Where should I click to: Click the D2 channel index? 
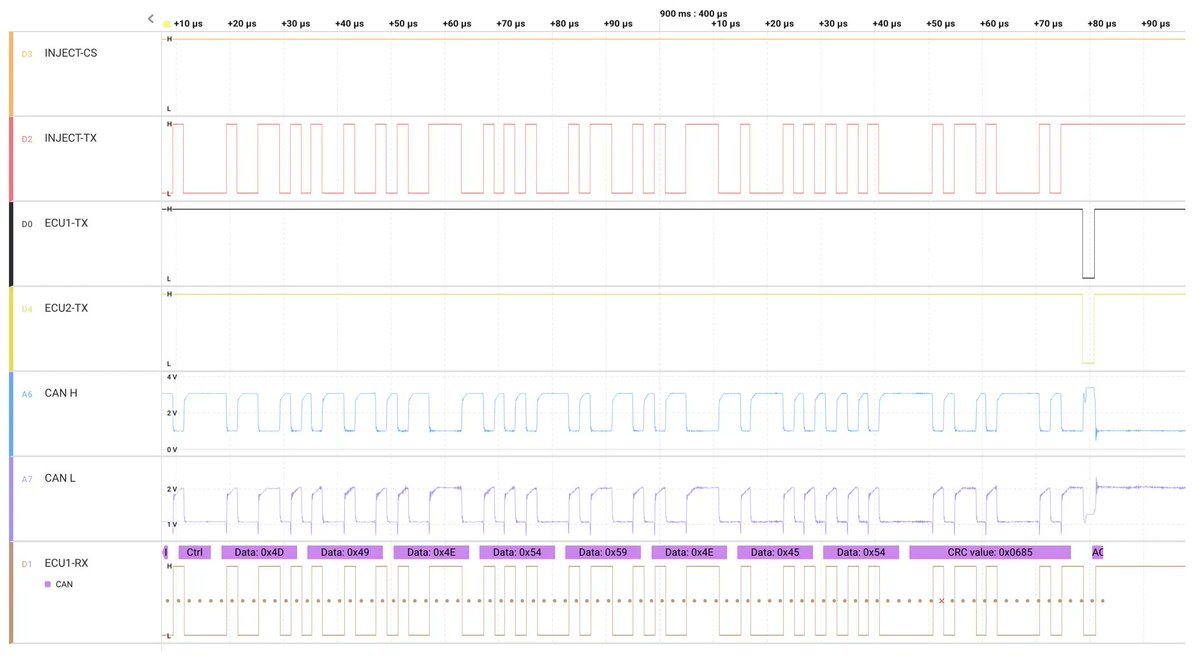[x=27, y=139]
